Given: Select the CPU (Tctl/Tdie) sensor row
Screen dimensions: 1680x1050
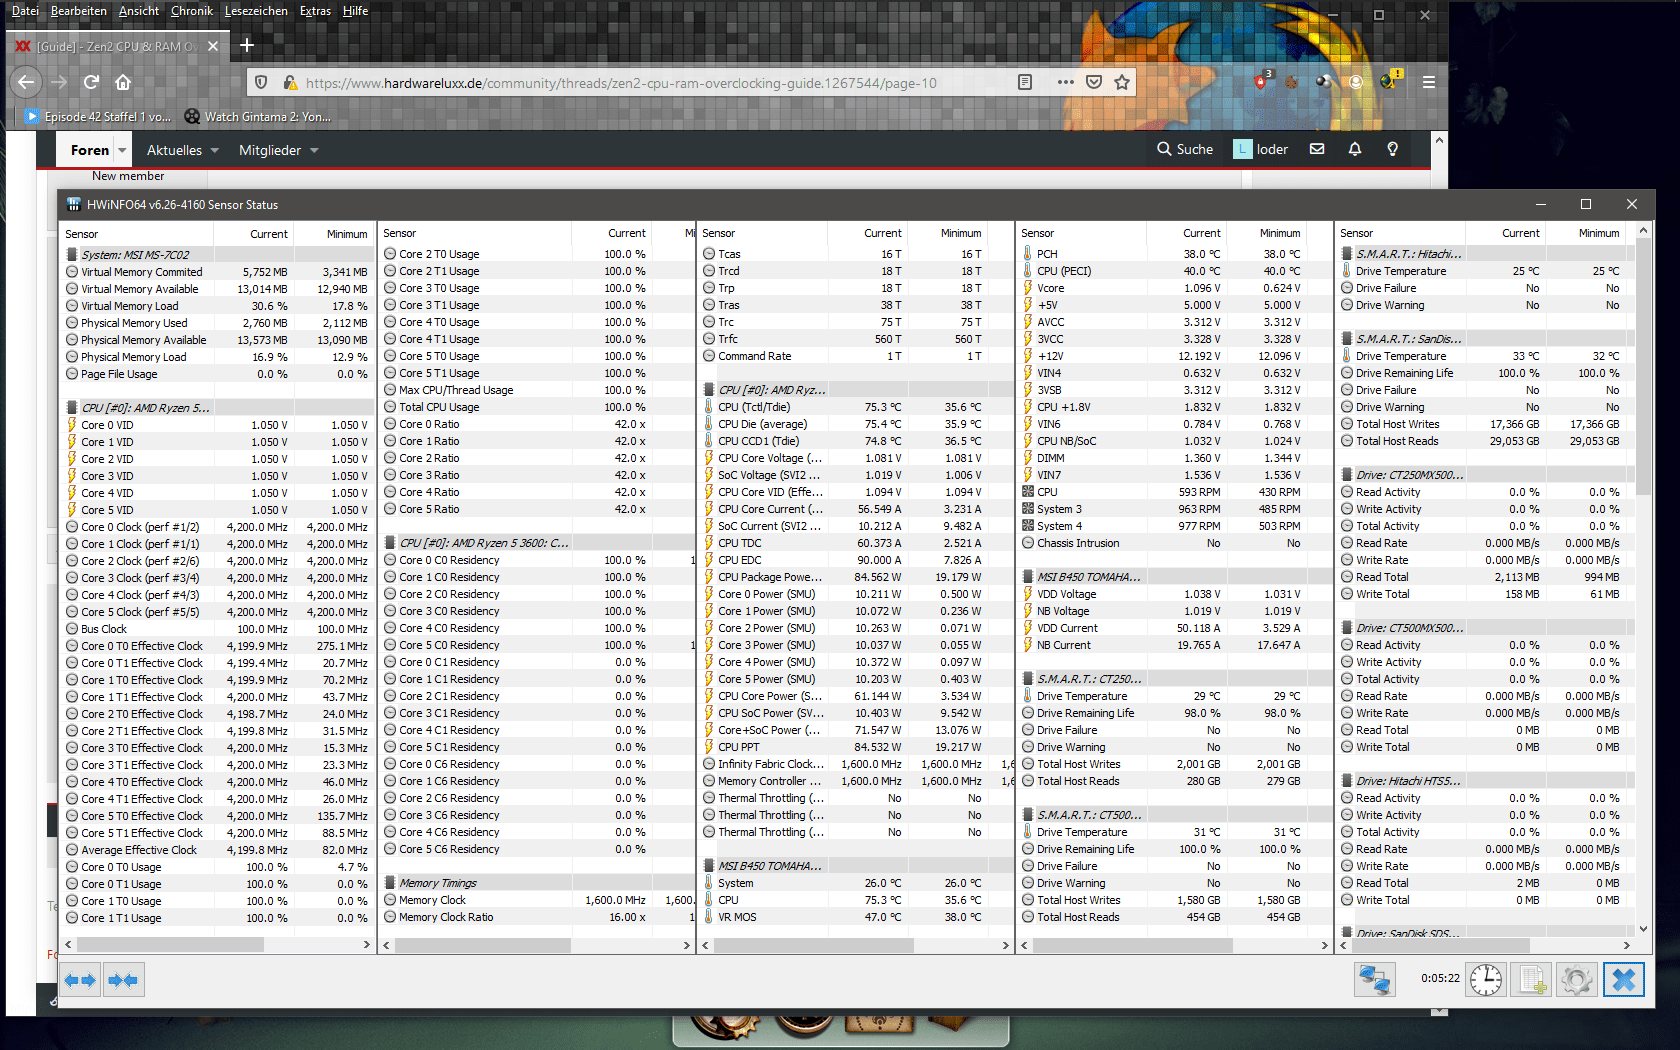Looking at the screenshot, I should coord(855,407).
